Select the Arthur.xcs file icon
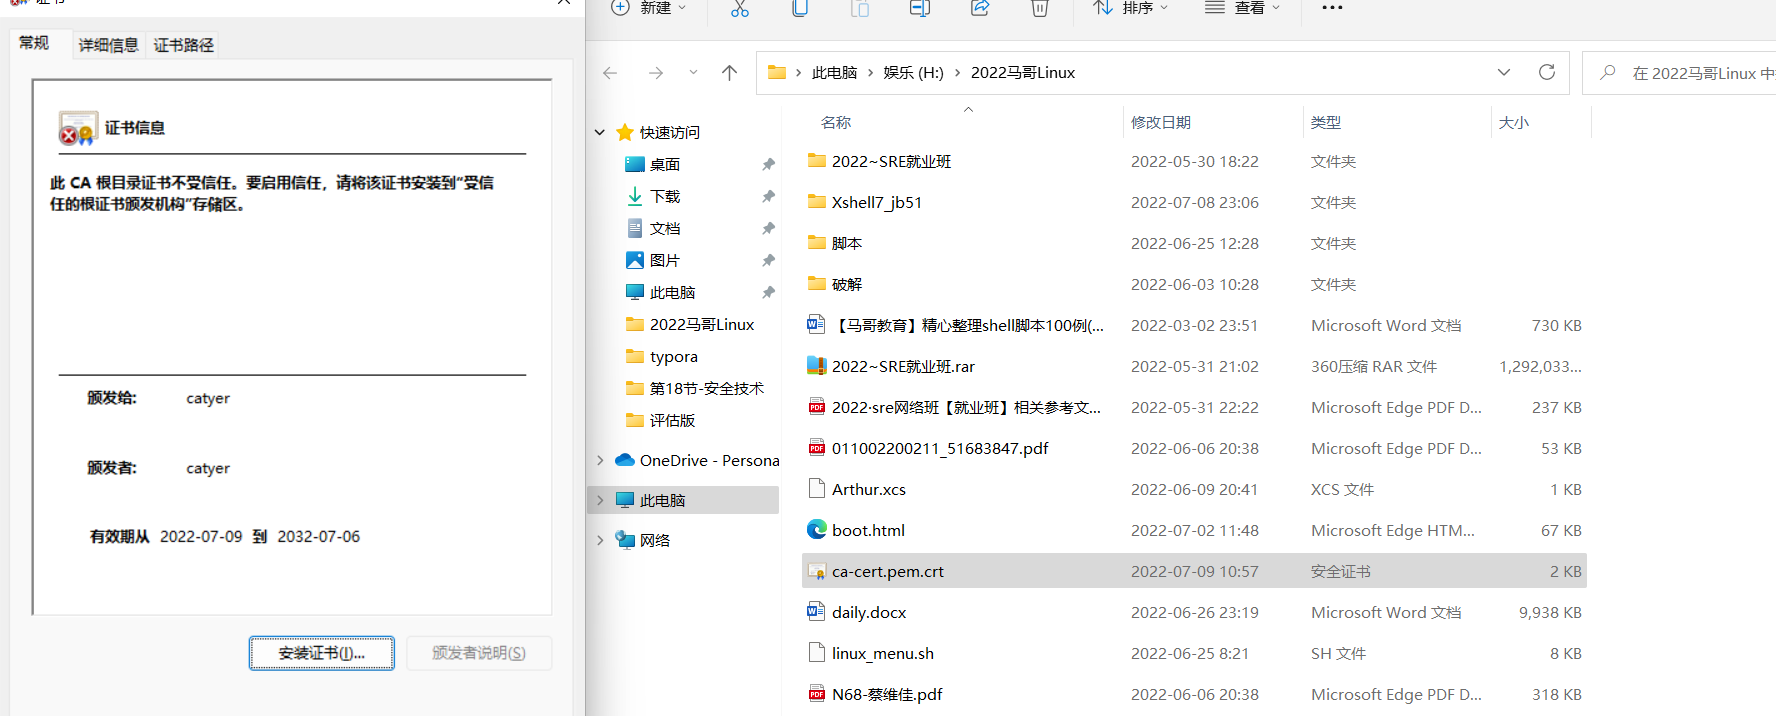Image resolution: width=1776 pixels, height=716 pixels. point(817,489)
